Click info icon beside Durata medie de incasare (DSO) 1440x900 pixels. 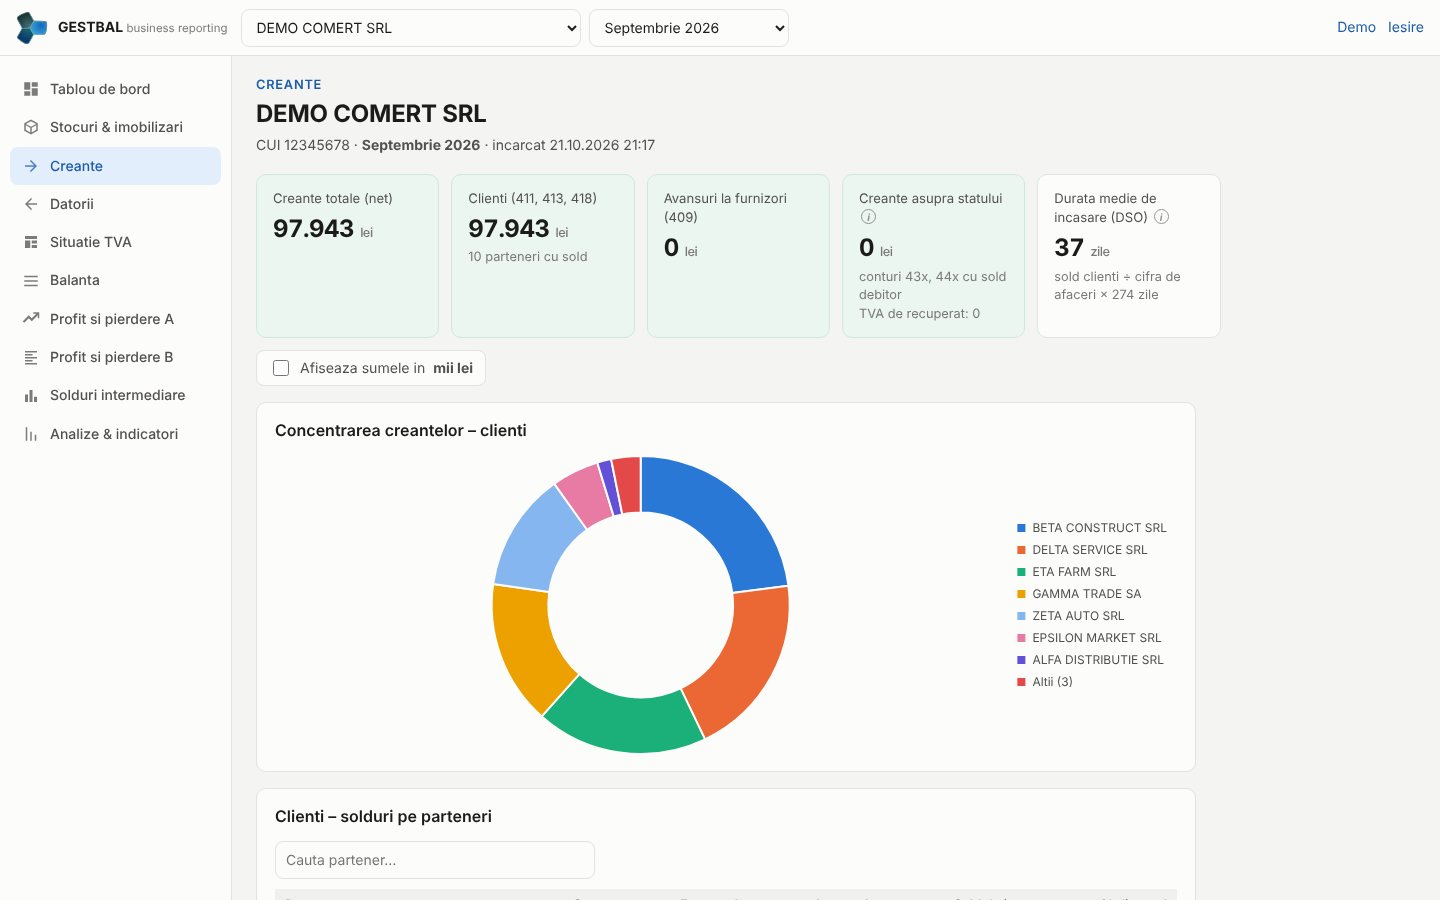tap(1162, 217)
